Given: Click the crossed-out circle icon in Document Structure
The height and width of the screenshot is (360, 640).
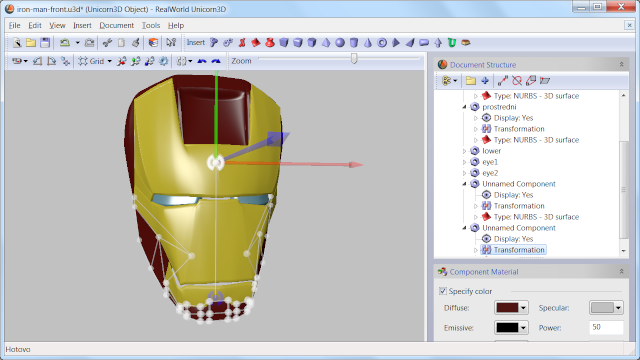Looking at the screenshot, I should point(517,81).
